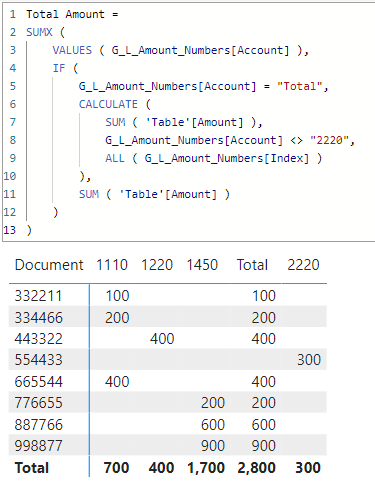Click G_L_Amount_Numbers[Account] on line 5
Image resolution: width=375 pixels, height=498 pixels.
[x=167, y=86]
